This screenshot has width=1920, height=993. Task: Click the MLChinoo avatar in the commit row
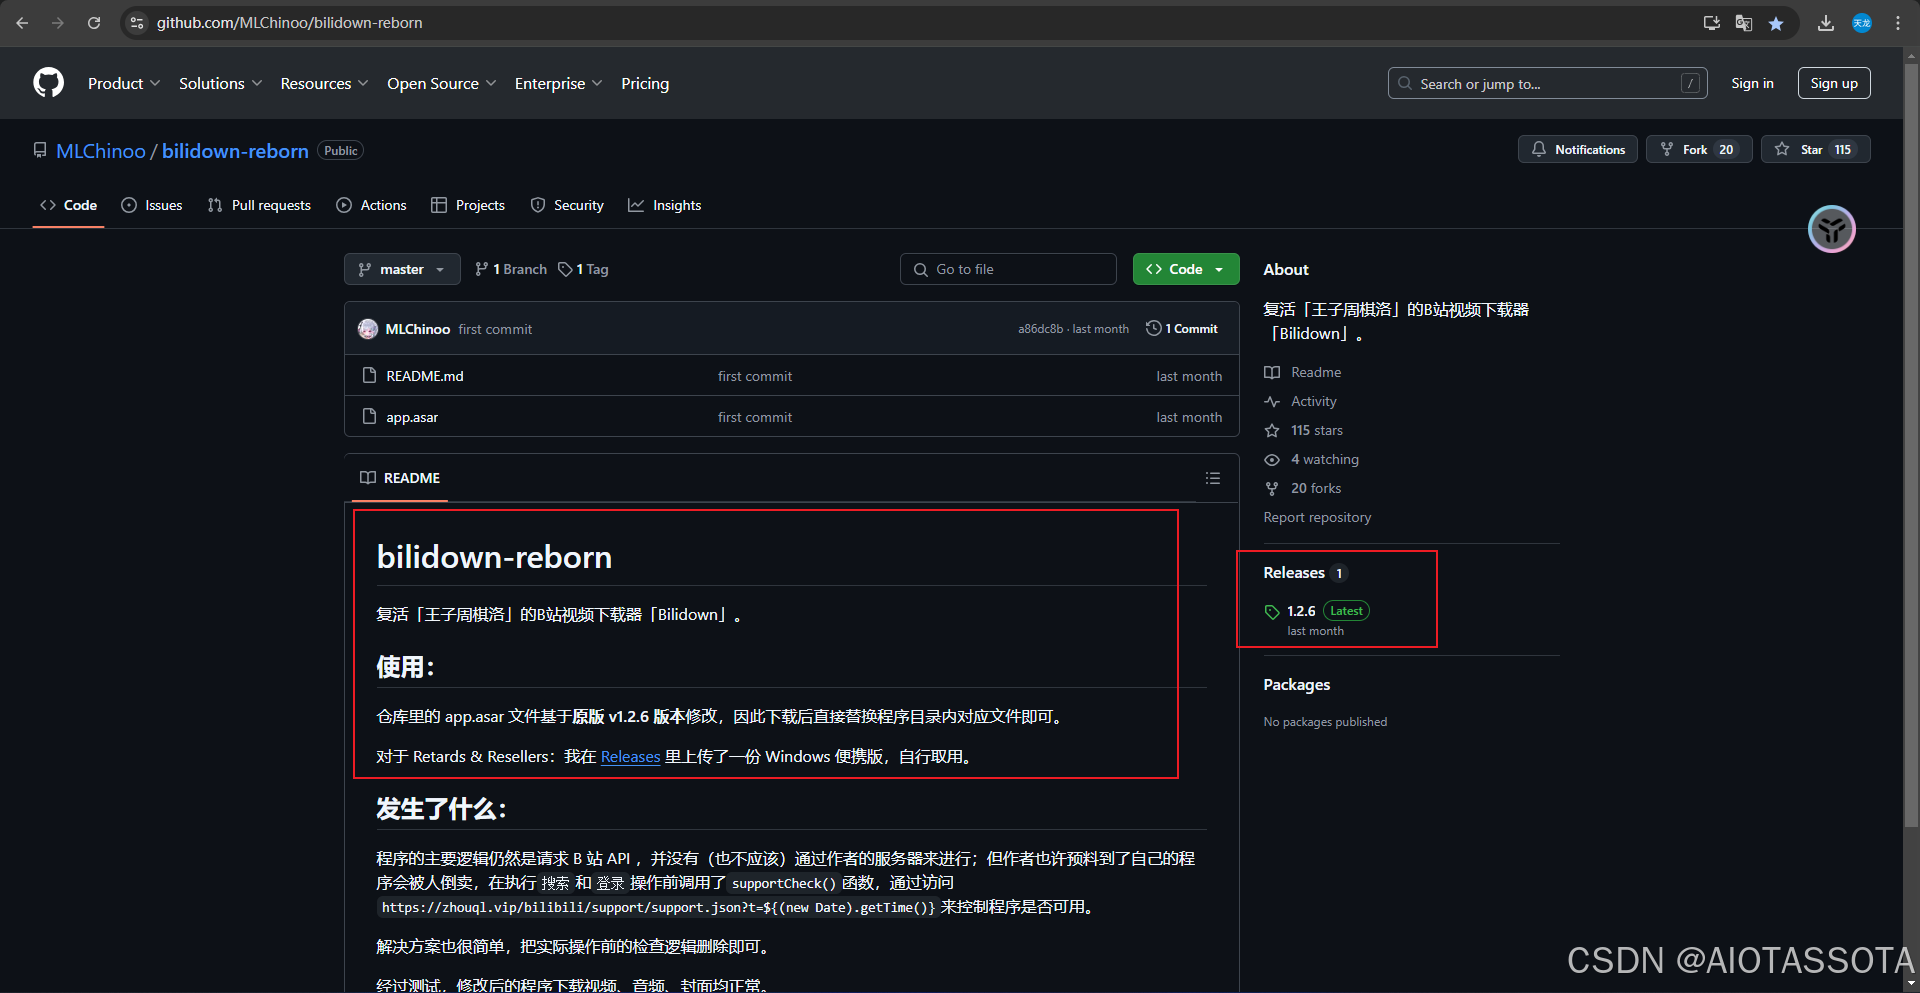[368, 329]
